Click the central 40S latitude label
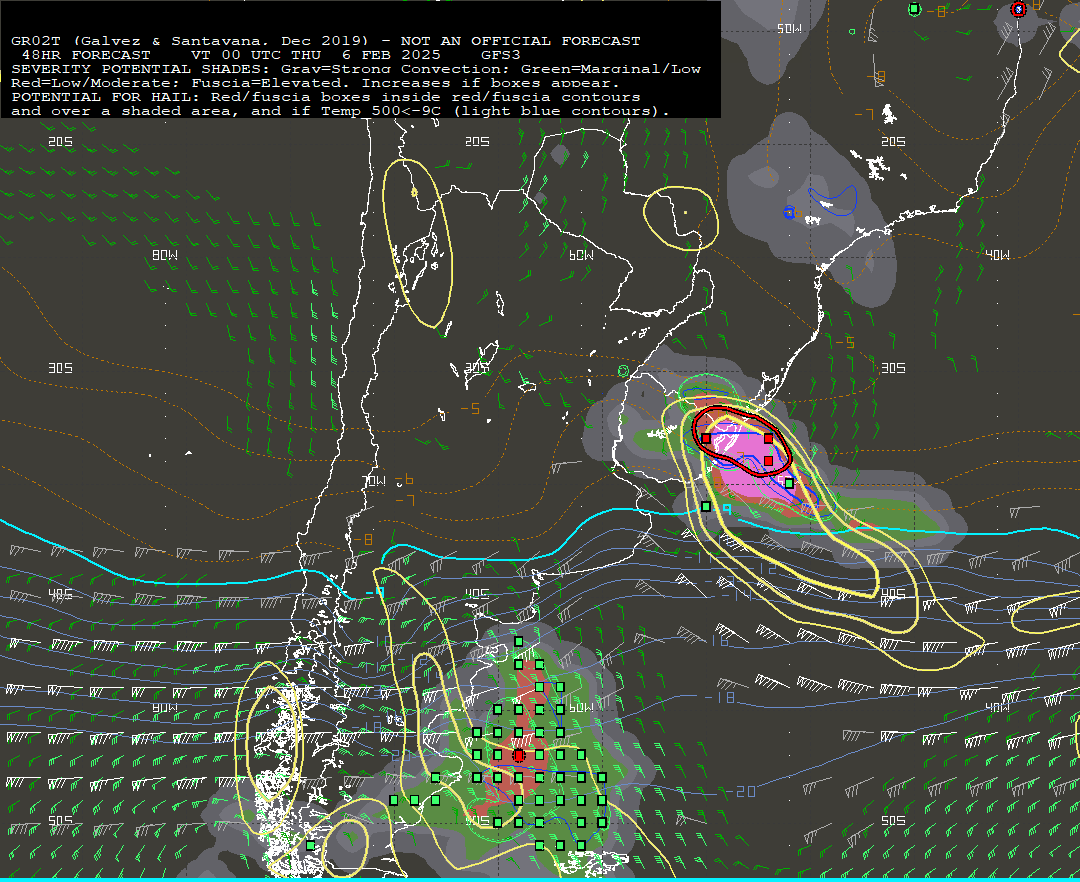Viewport: 1080px width, 882px height. (477, 594)
